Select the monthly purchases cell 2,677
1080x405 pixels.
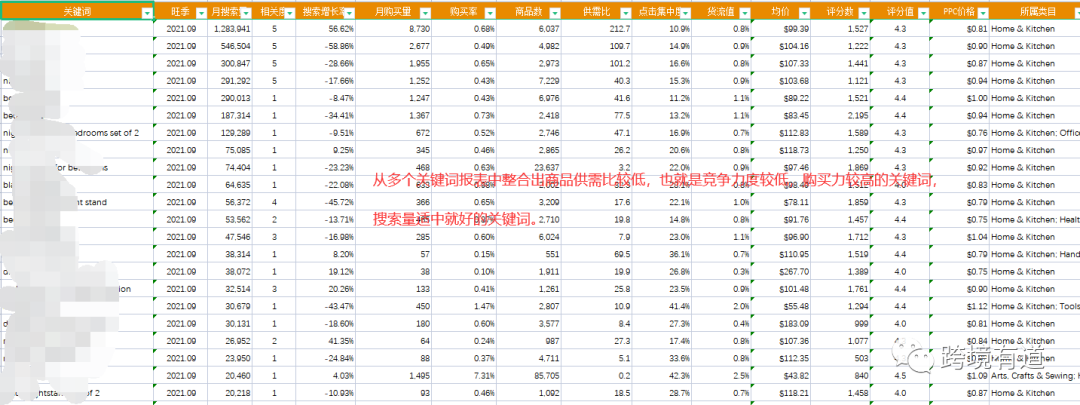tap(394, 46)
